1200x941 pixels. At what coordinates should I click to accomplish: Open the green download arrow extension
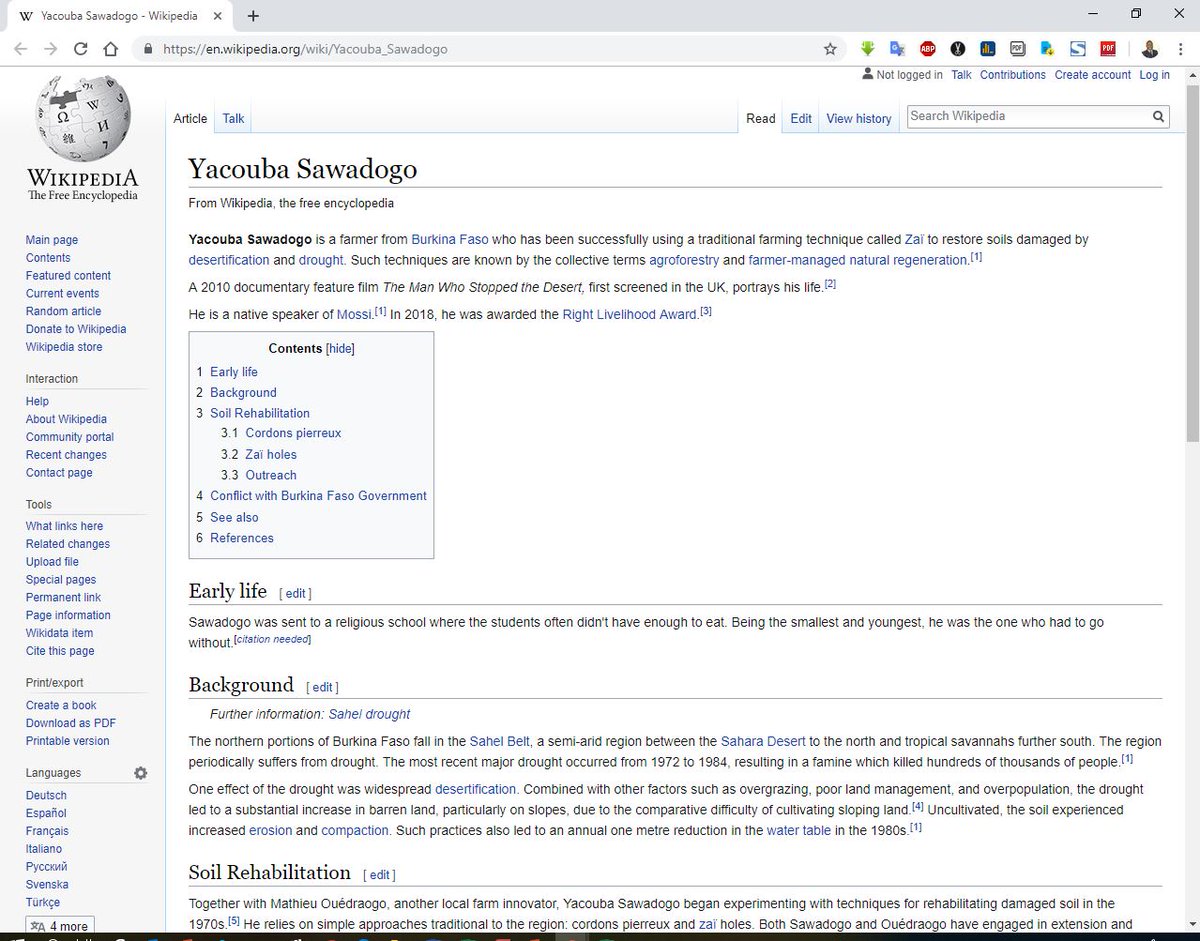coord(868,48)
